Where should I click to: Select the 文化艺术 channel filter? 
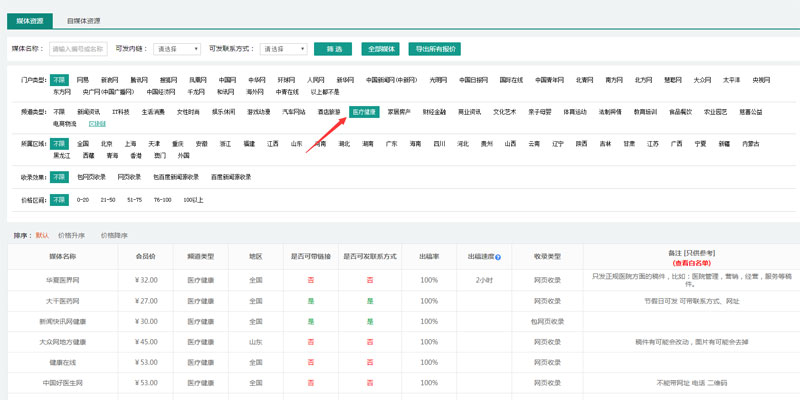(x=505, y=112)
